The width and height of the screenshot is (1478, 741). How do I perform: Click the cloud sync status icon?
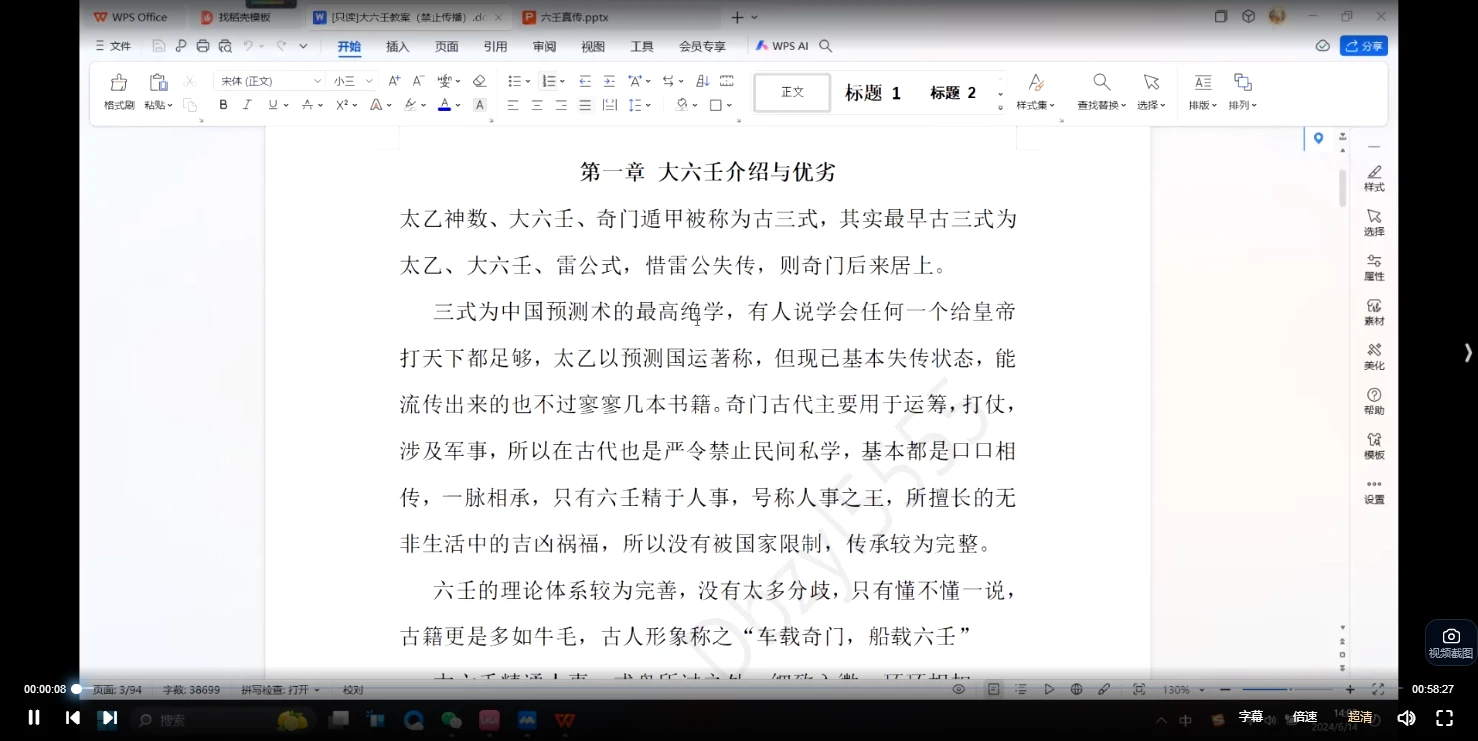click(1322, 46)
